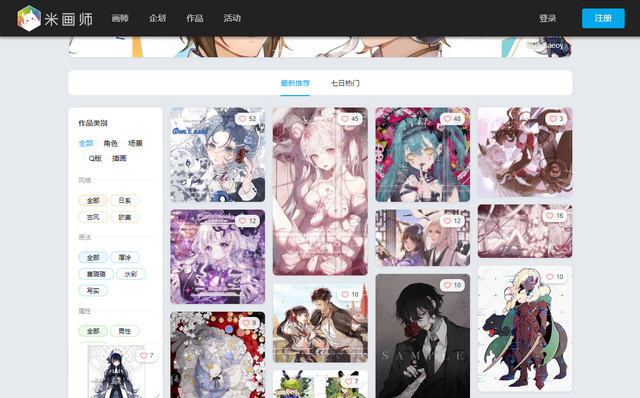Open 活动 in the top navigation
The height and width of the screenshot is (398, 640).
click(232, 18)
